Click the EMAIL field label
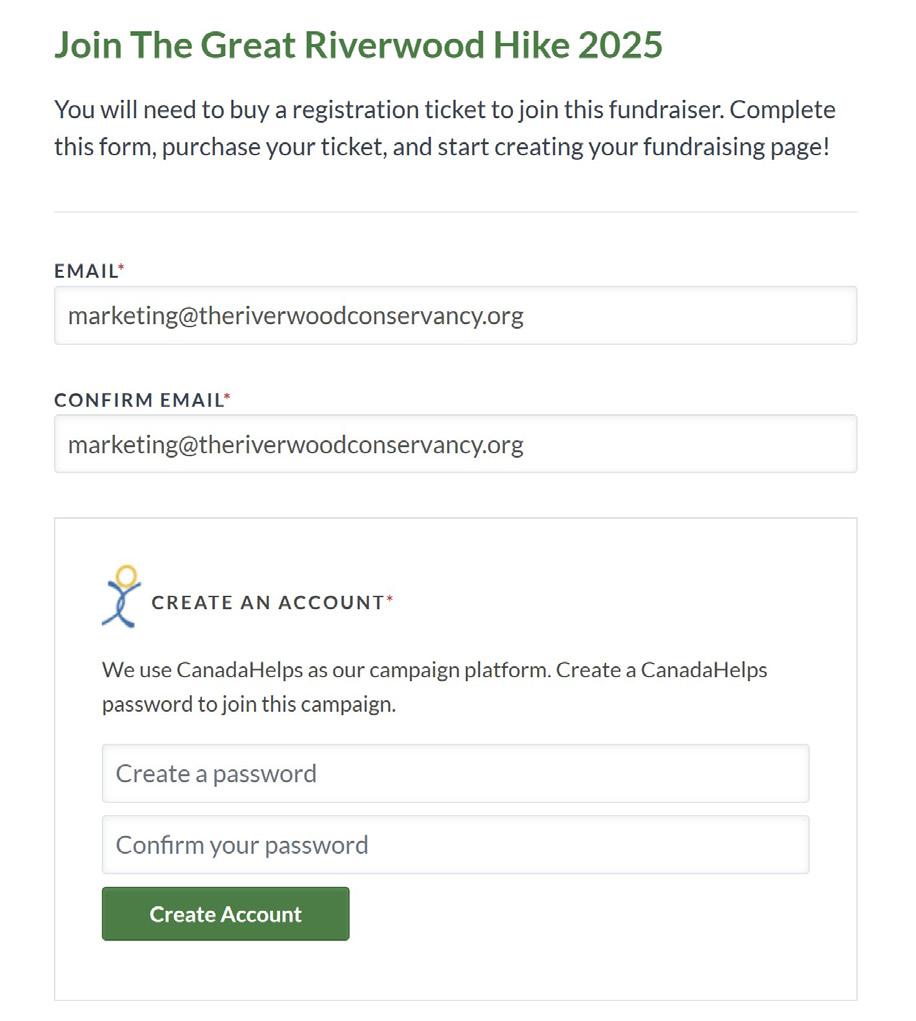The width and height of the screenshot is (916, 1021). pyautogui.click(x=86, y=271)
